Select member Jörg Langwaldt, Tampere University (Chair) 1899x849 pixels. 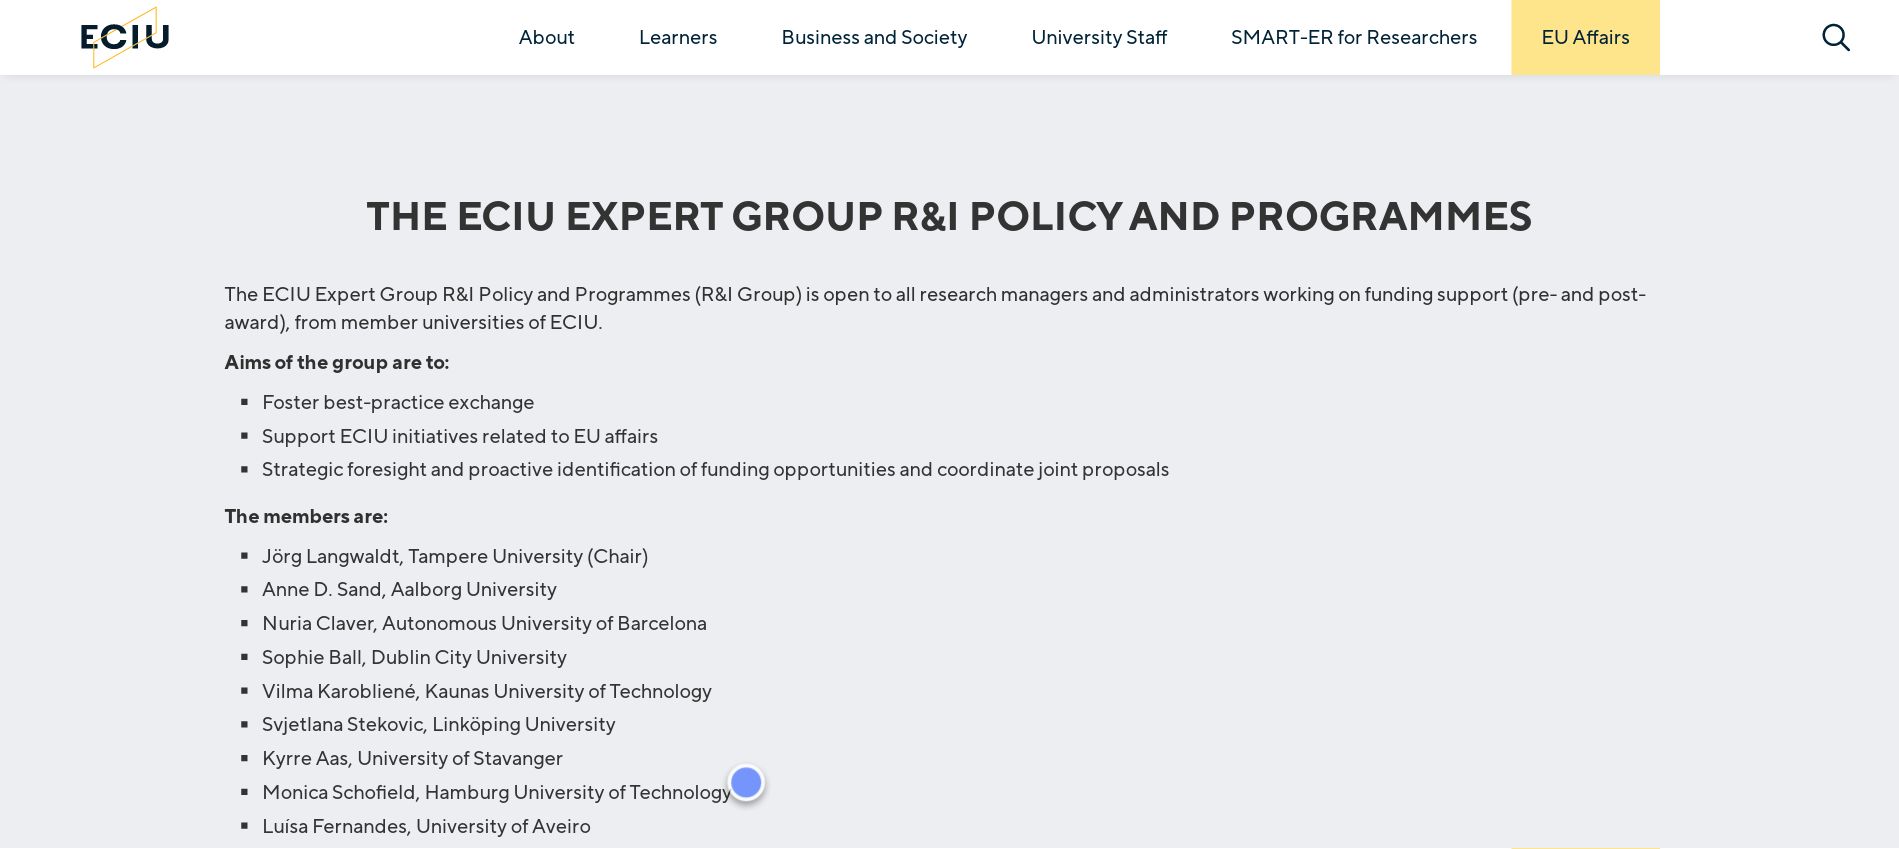pos(455,556)
